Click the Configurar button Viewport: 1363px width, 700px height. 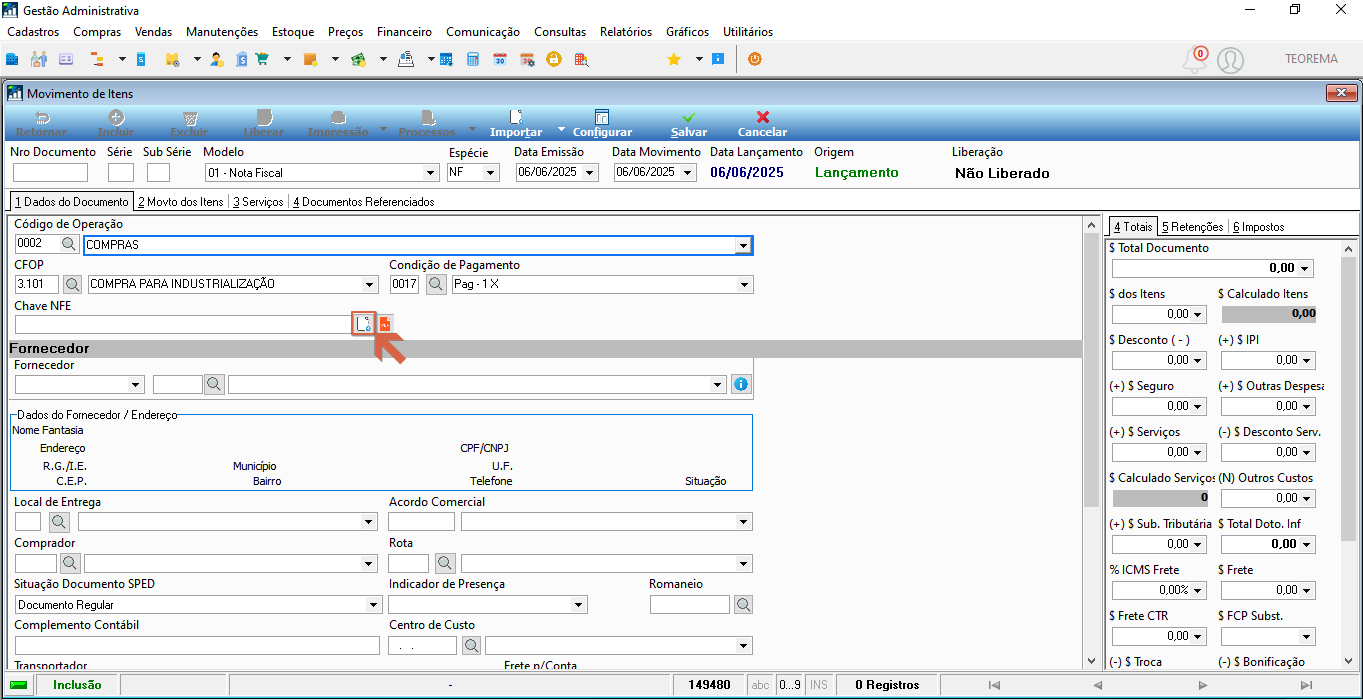(x=602, y=124)
